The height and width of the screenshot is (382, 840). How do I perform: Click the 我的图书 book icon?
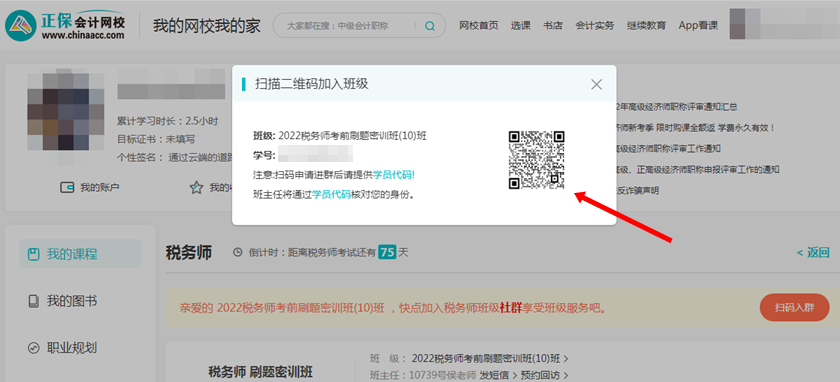tap(34, 301)
